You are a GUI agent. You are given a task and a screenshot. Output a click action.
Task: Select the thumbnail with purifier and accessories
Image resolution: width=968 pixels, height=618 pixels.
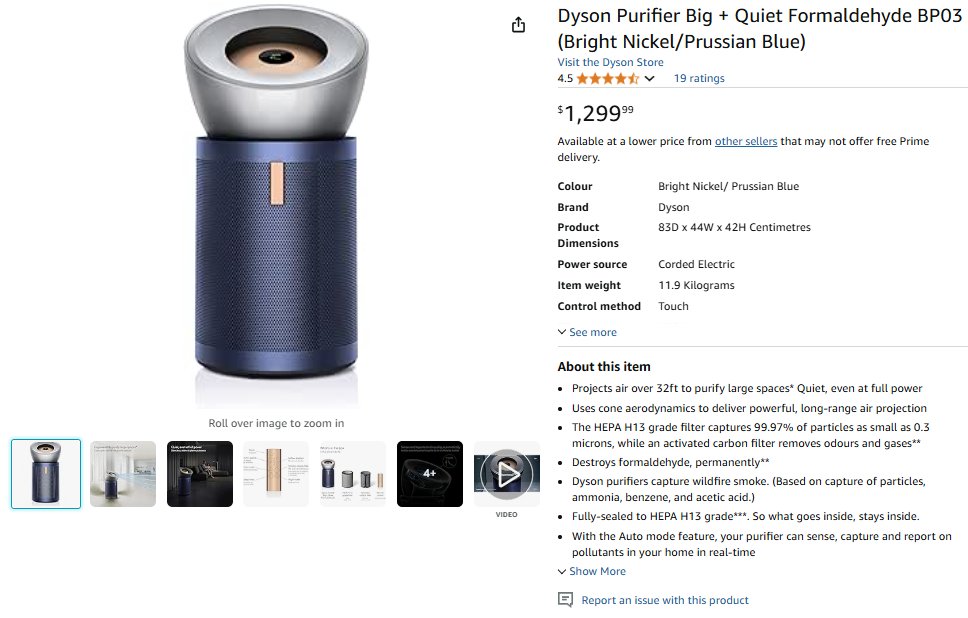tap(353, 474)
